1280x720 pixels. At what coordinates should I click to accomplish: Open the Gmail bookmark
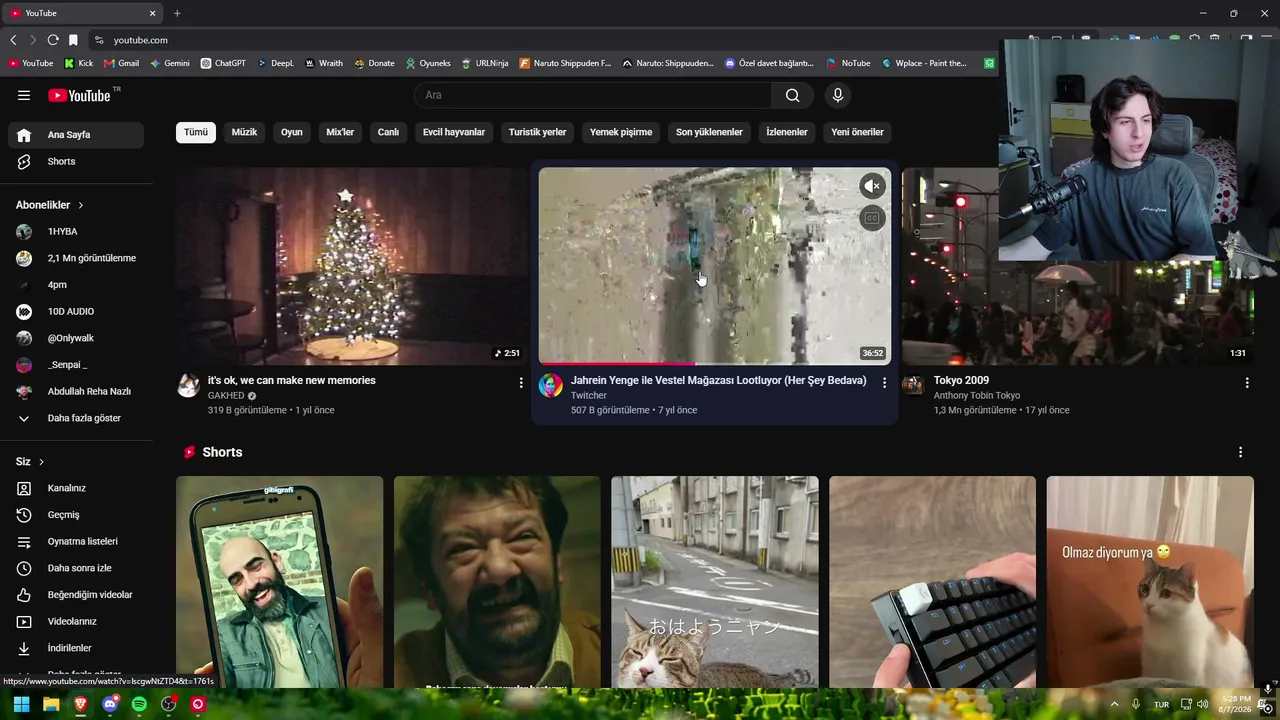click(121, 63)
